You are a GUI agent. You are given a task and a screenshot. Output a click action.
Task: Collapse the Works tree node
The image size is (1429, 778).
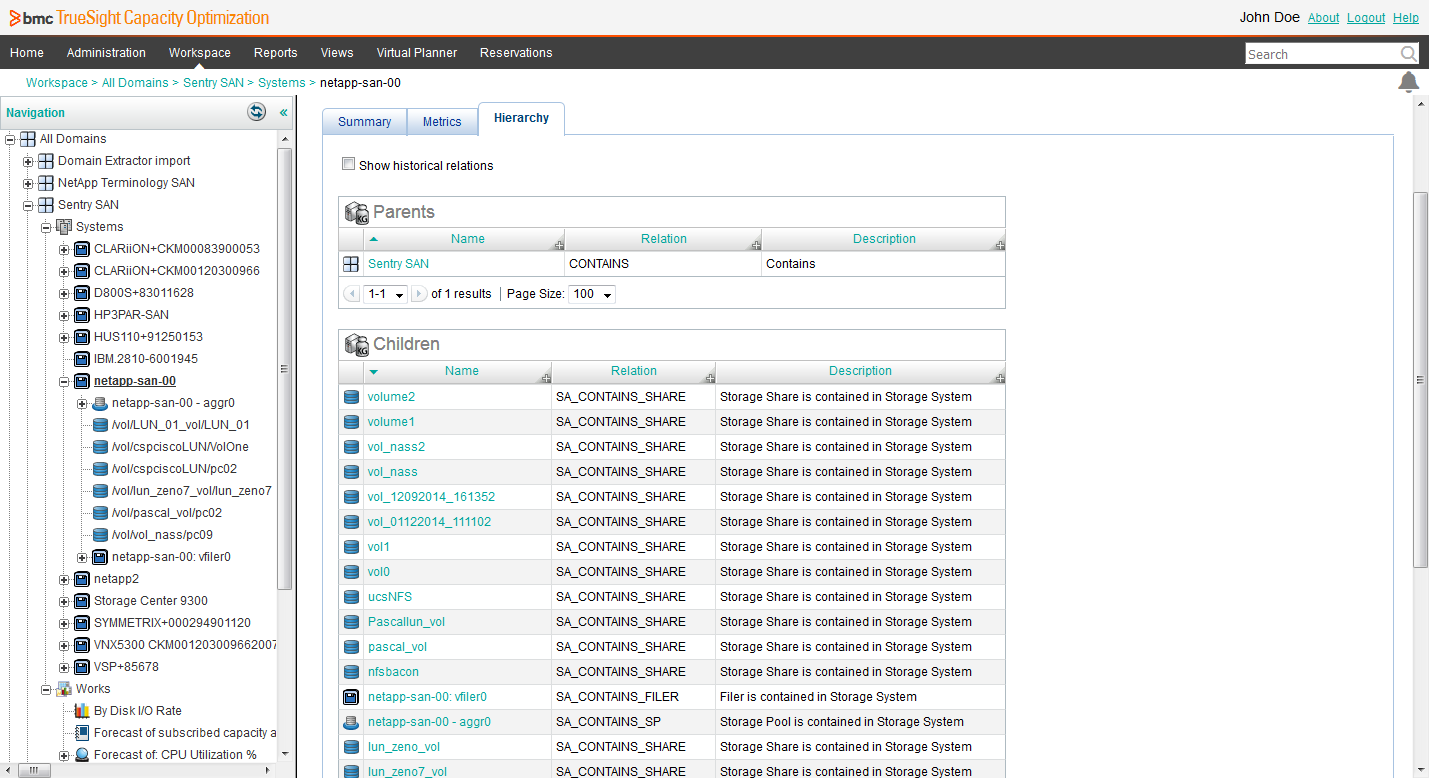click(x=46, y=689)
